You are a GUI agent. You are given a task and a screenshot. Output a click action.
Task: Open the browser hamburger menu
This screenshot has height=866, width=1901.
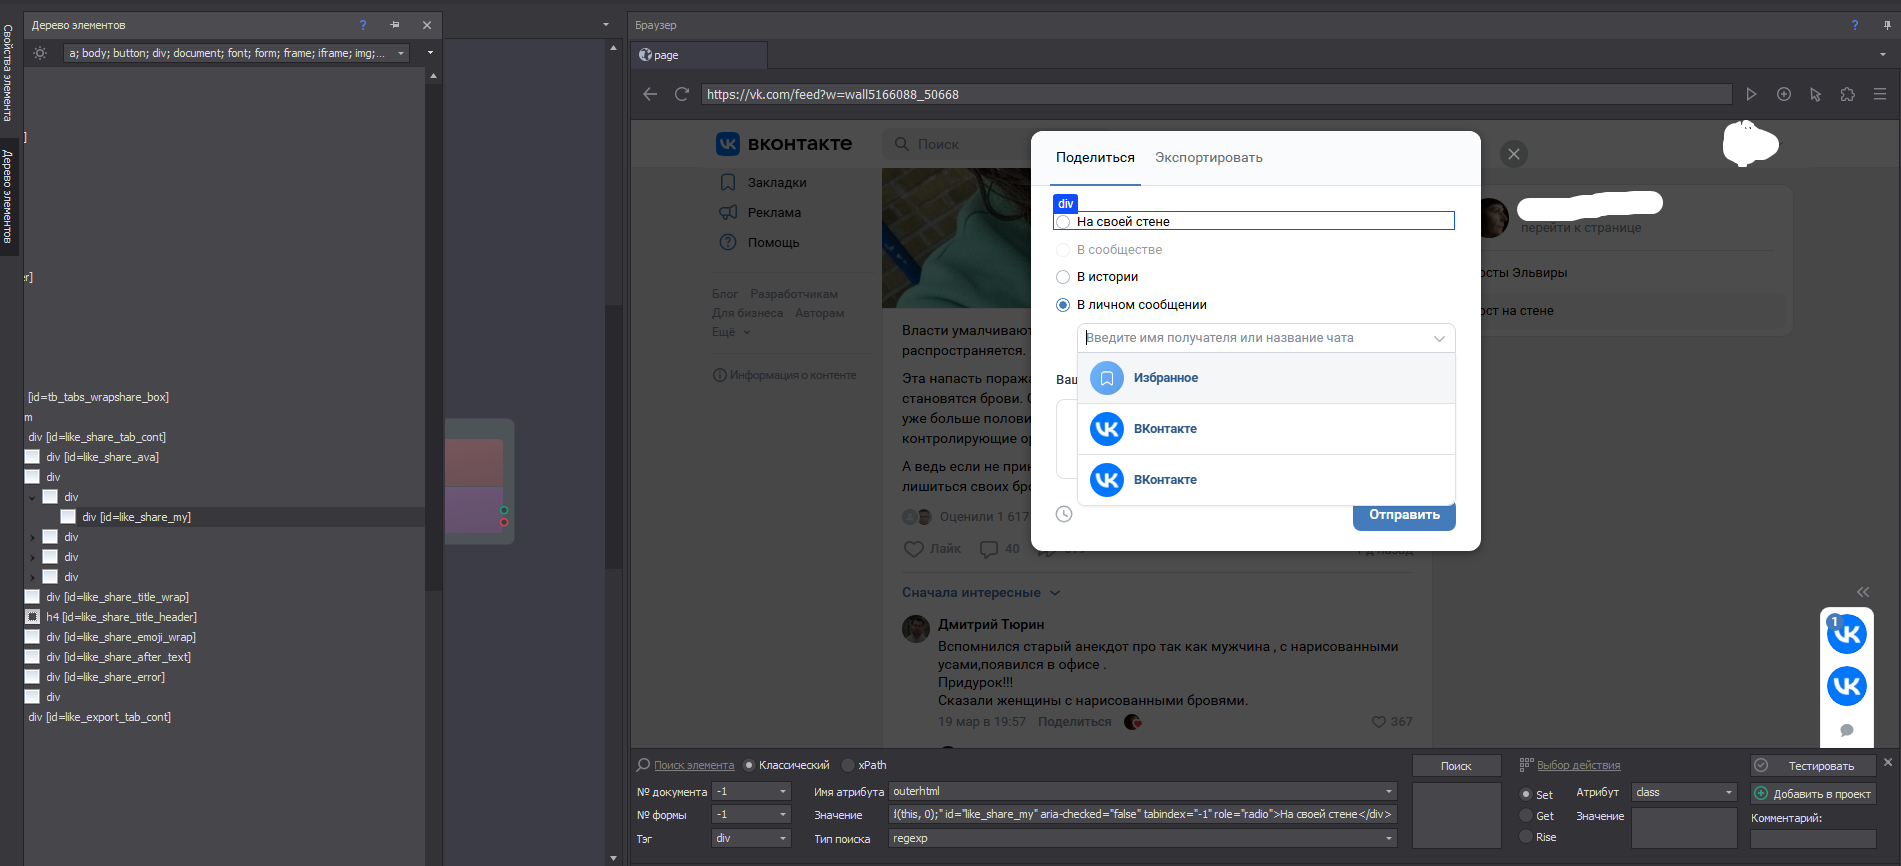1880,94
